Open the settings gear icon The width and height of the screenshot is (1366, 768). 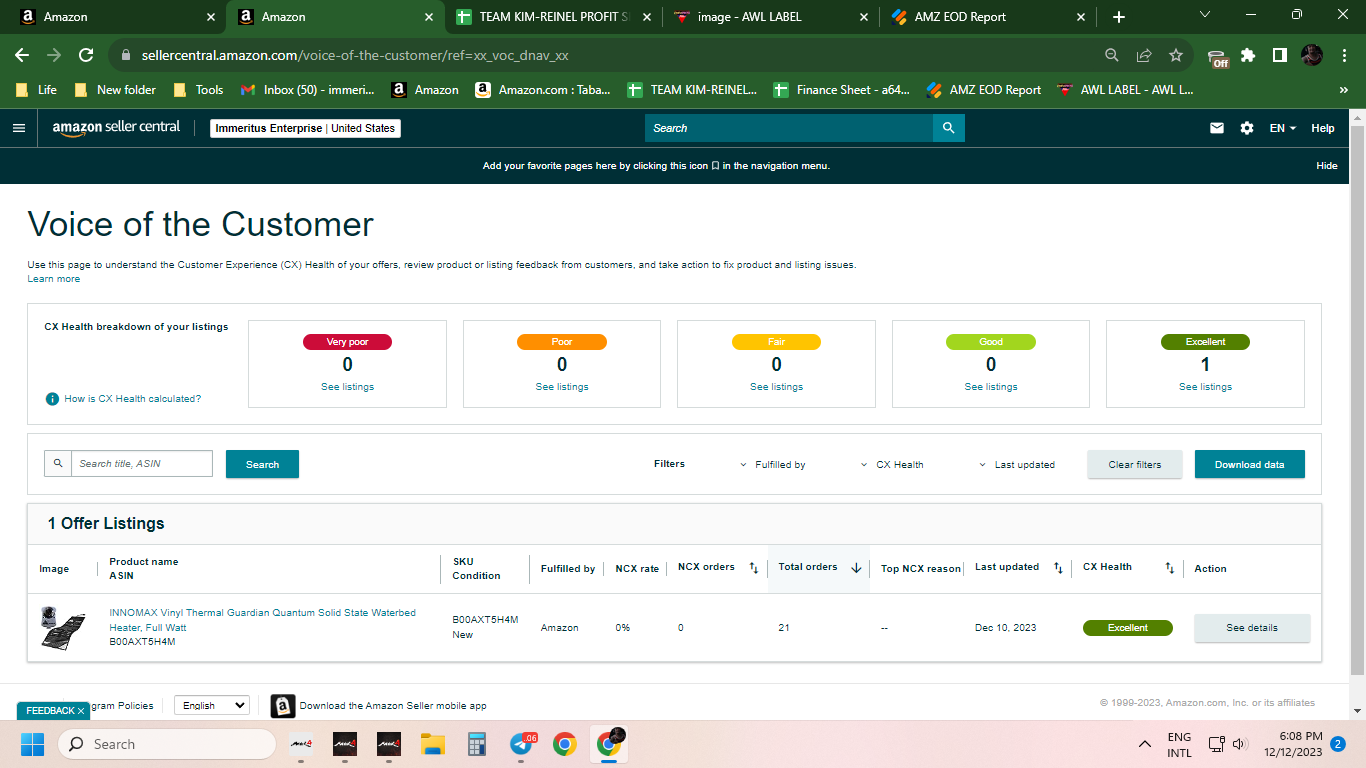[x=1247, y=128]
